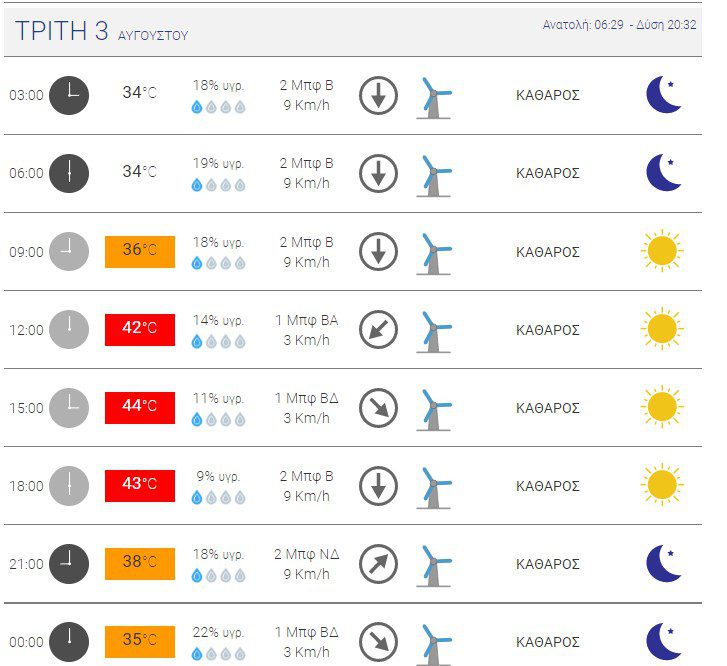Click the wind direction arrow at 00:00
727x666 pixels.
[378, 642]
